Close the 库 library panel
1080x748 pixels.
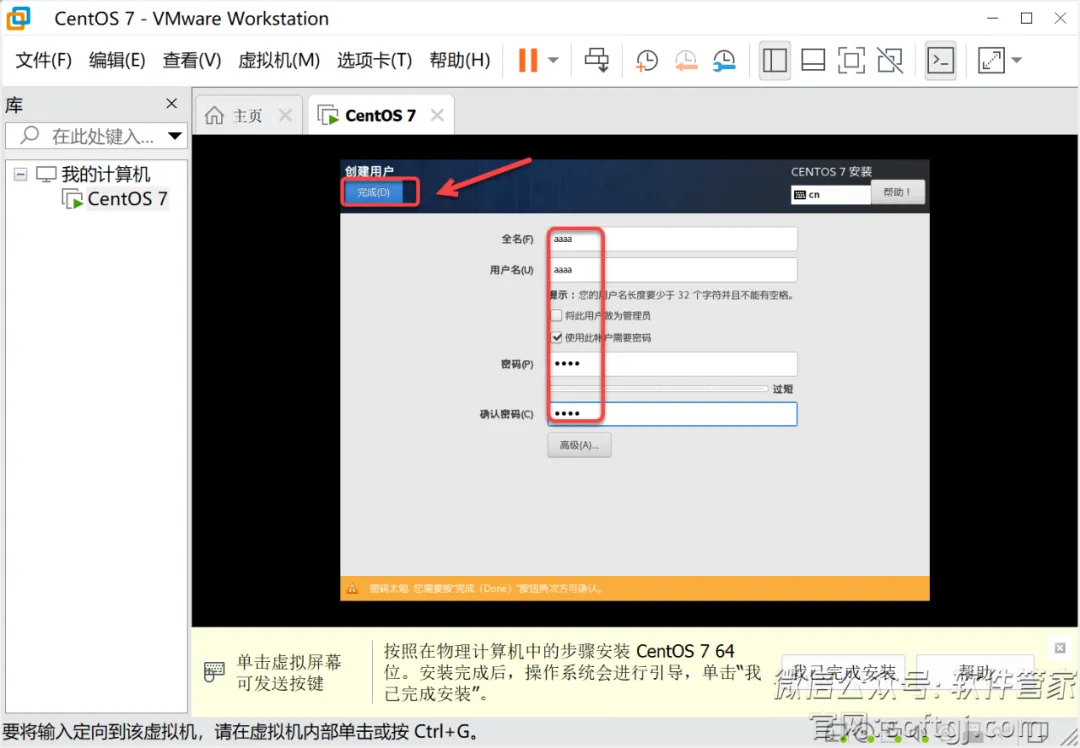point(172,103)
